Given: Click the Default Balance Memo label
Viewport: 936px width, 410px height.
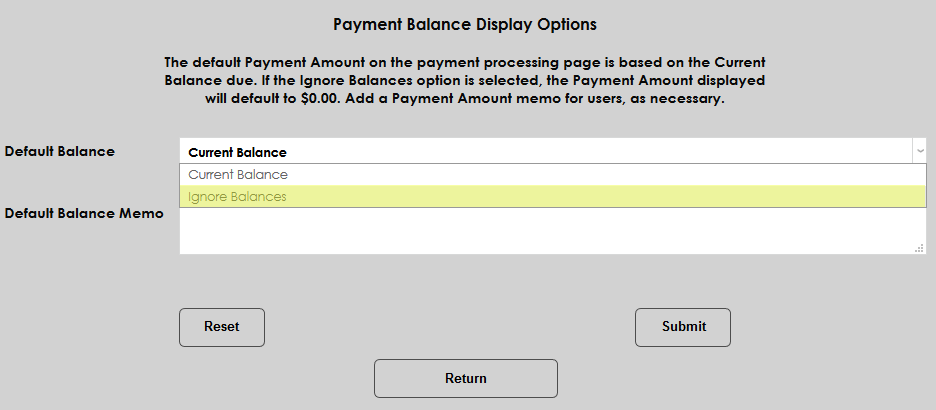Looking at the screenshot, I should (x=84, y=214).
